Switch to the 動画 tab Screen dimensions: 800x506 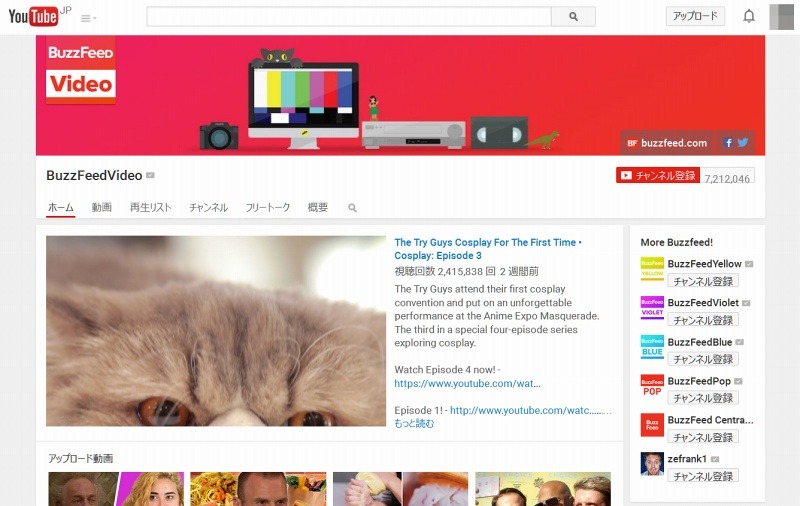(x=102, y=208)
